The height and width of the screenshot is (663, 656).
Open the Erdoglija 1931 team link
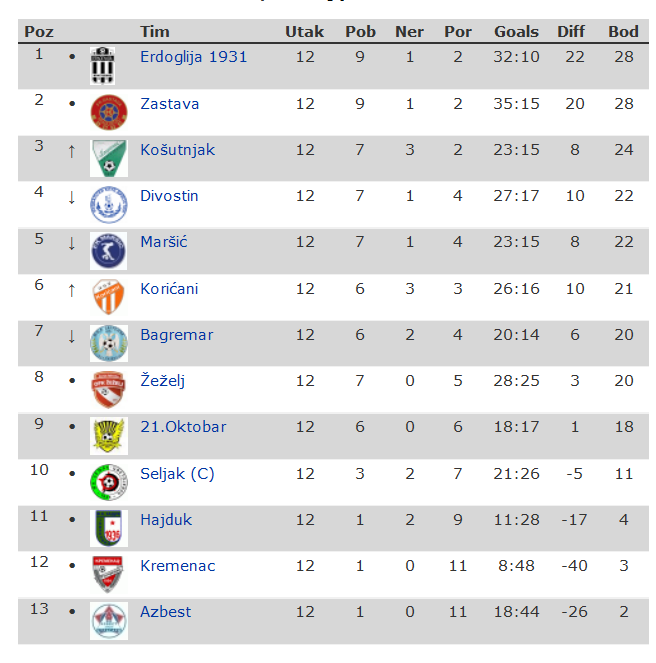click(x=193, y=57)
